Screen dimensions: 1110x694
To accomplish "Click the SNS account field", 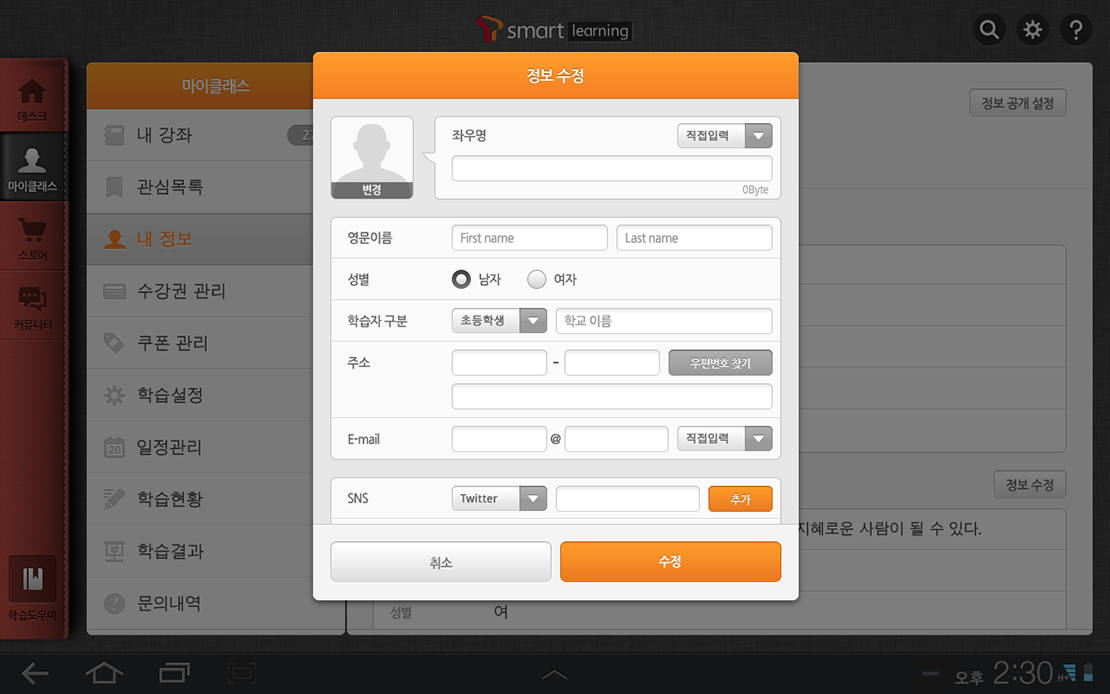I will (627, 499).
